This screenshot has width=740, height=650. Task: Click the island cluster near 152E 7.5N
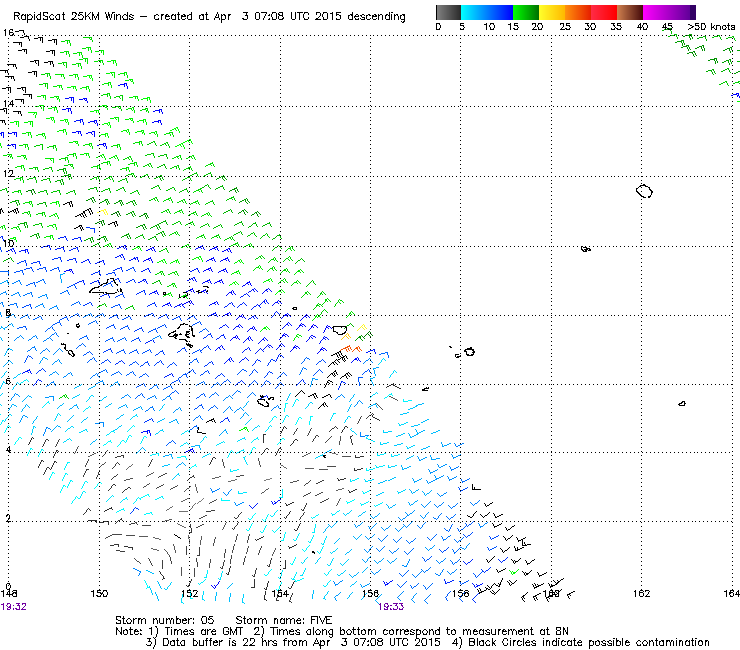point(182,333)
